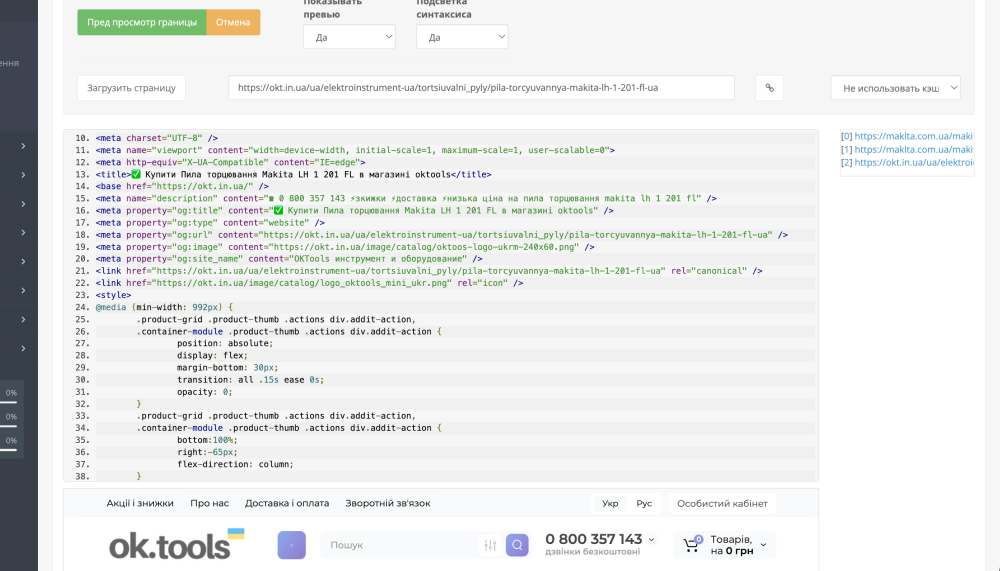This screenshot has height=571, width=1000.
Task: Open the 'Особистий кабінет' link
Action: (x=722, y=503)
